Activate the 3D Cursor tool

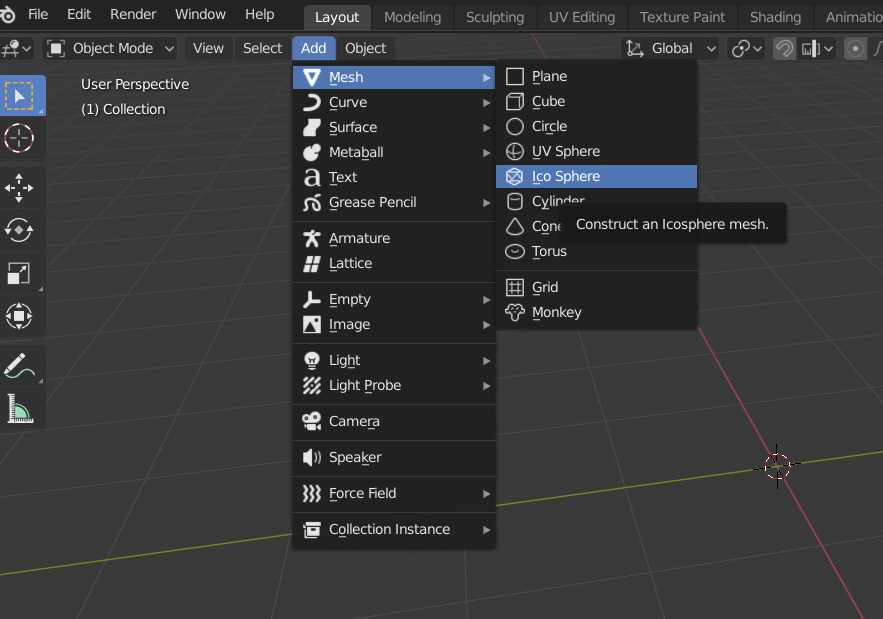[x=20, y=139]
